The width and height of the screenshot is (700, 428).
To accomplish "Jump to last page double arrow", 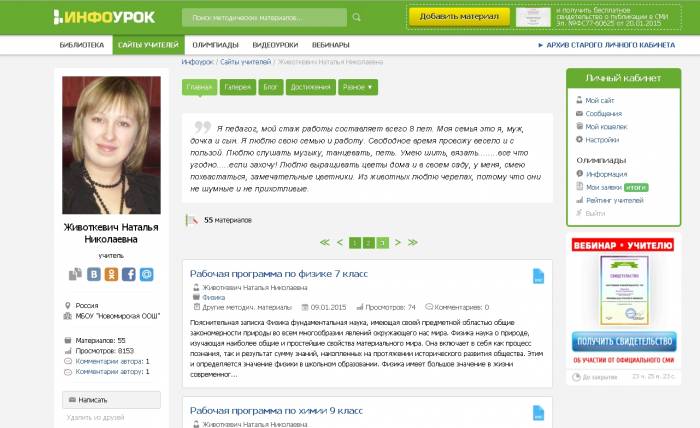I will (x=413, y=242).
